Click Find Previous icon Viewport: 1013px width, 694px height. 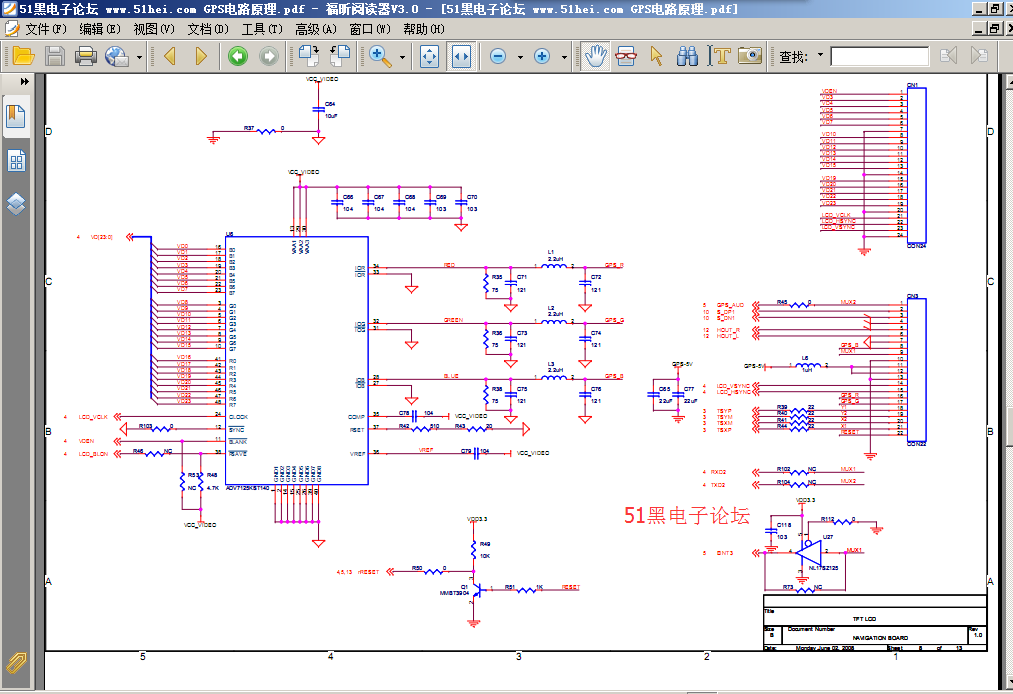(x=948, y=56)
